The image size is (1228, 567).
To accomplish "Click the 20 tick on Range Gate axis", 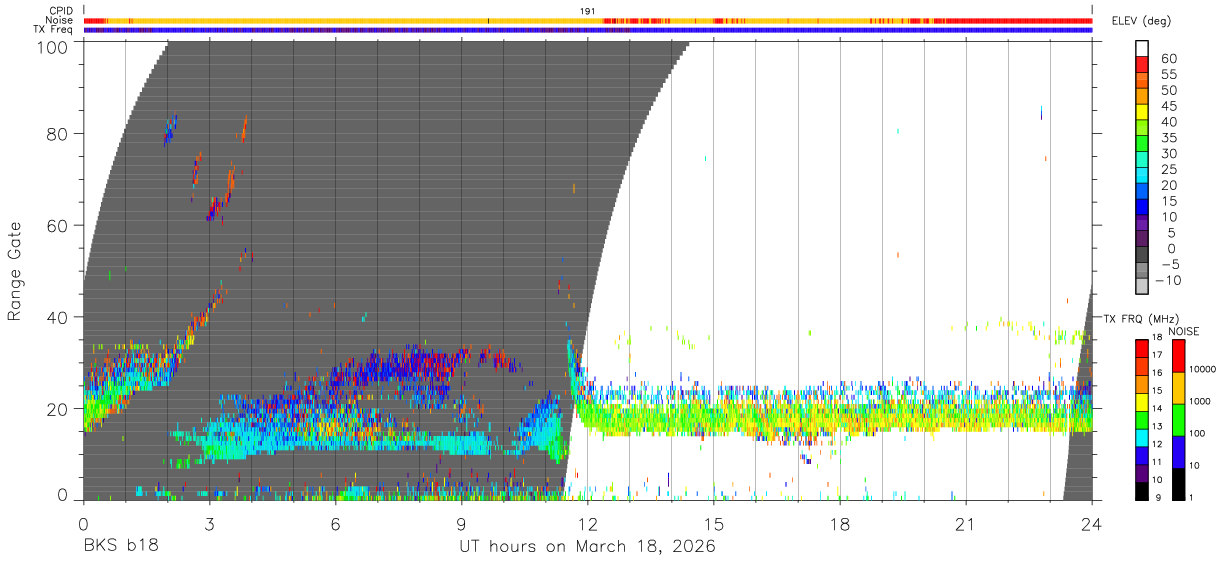I will point(57,408).
